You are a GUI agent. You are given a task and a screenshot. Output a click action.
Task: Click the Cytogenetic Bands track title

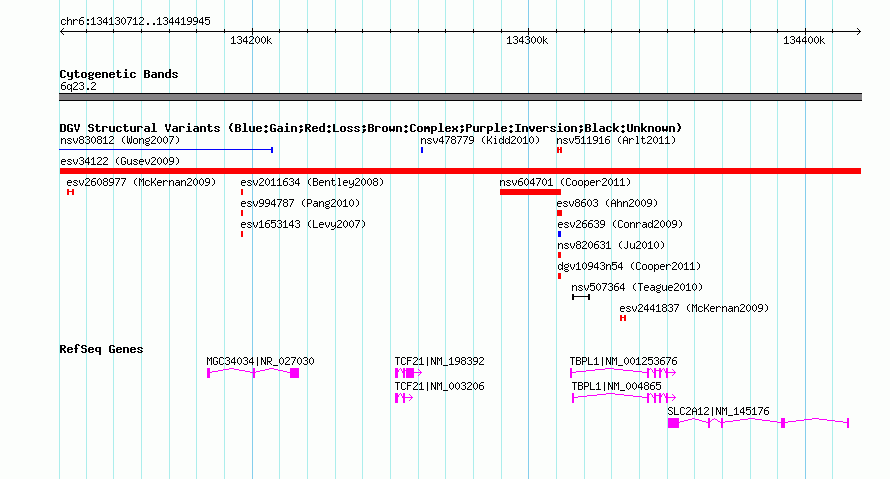119,74
